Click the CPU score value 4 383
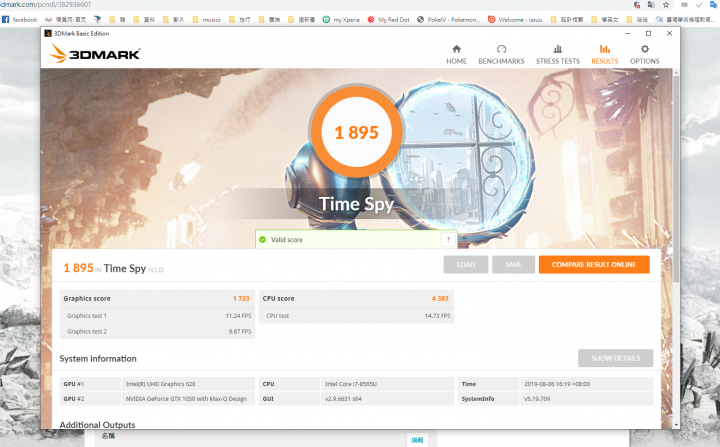The width and height of the screenshot is (720, 447). [440, 299]
